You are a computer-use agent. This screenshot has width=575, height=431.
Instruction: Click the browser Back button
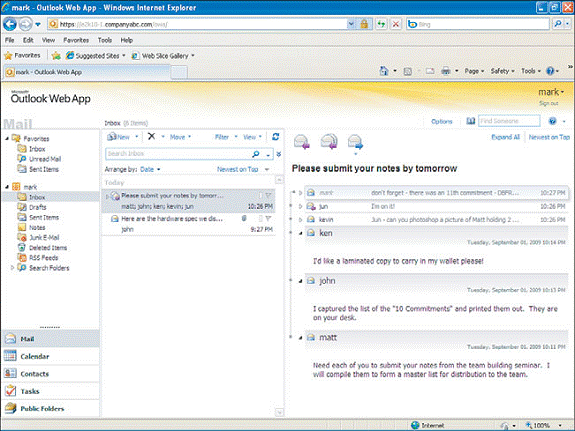tap(10, 24)
